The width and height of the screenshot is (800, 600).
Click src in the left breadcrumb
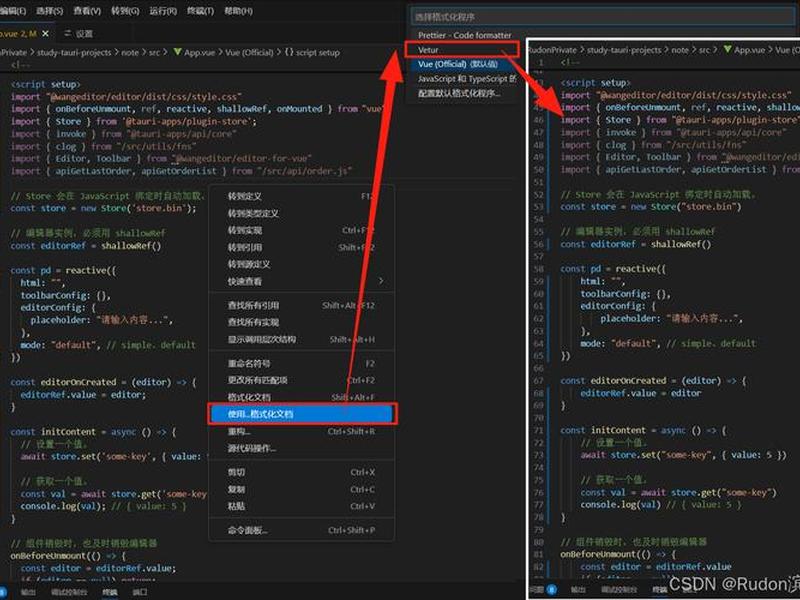pos(154,52)
